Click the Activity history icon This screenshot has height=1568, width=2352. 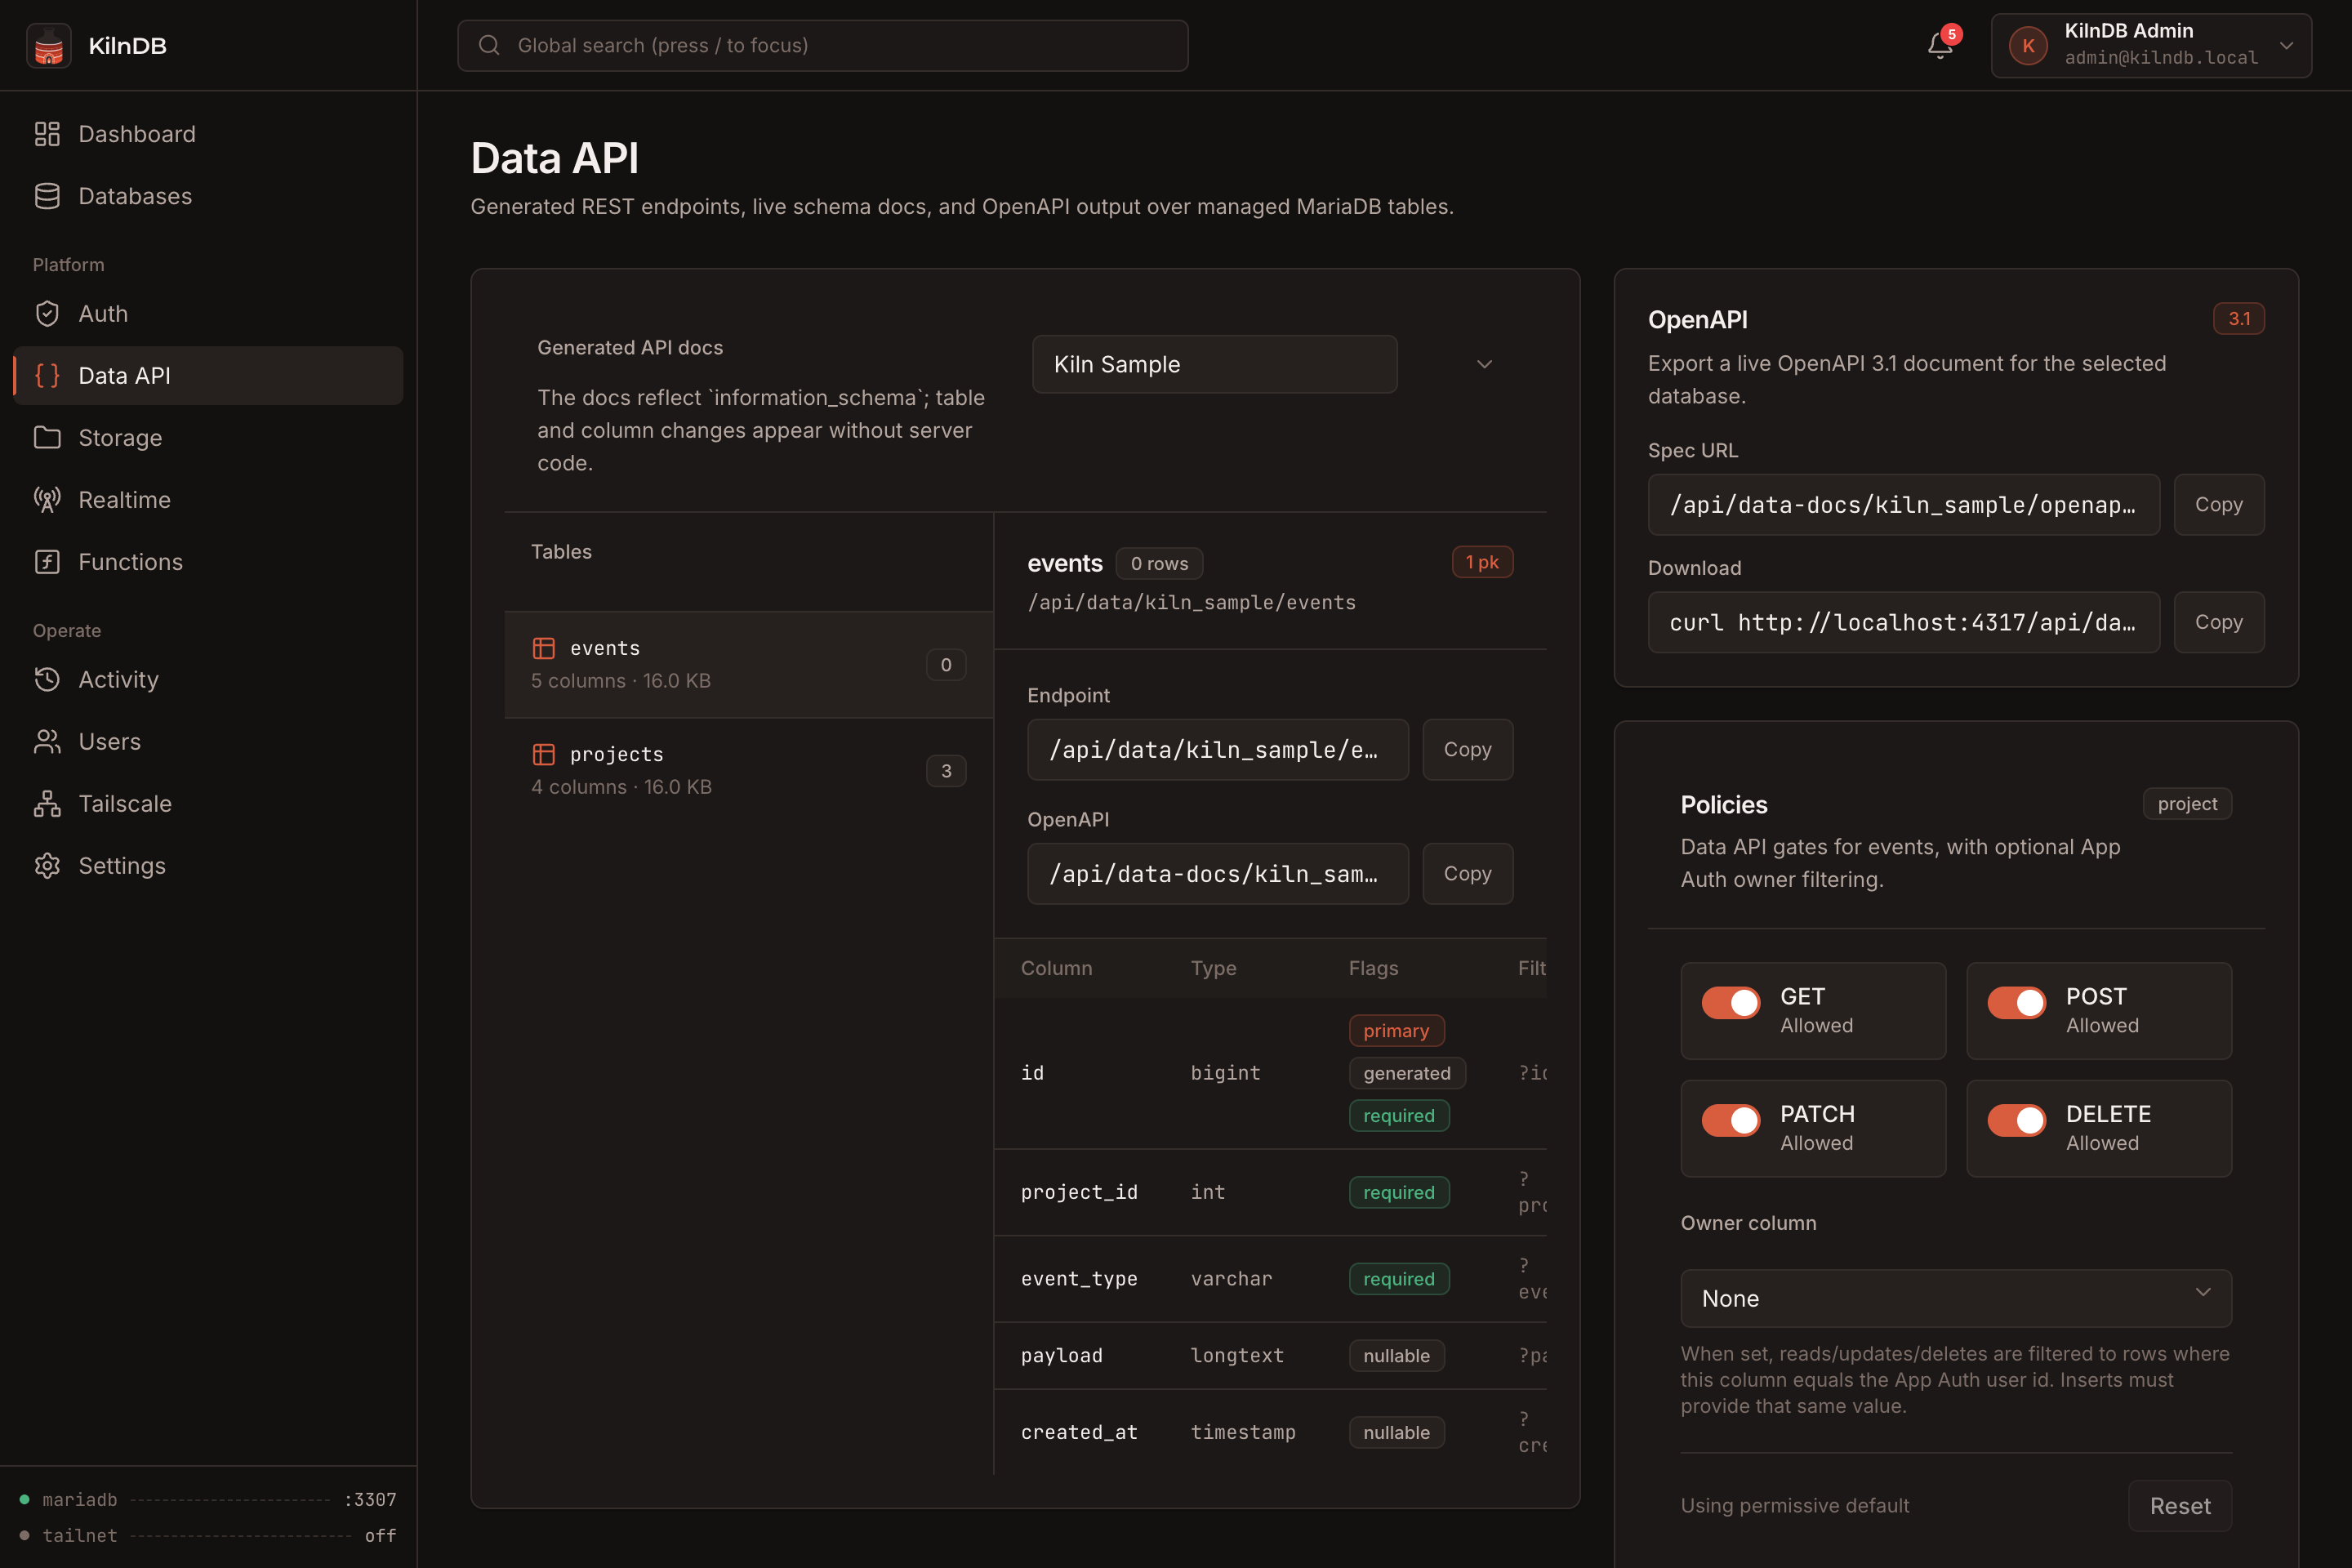[x=47, y=680]
